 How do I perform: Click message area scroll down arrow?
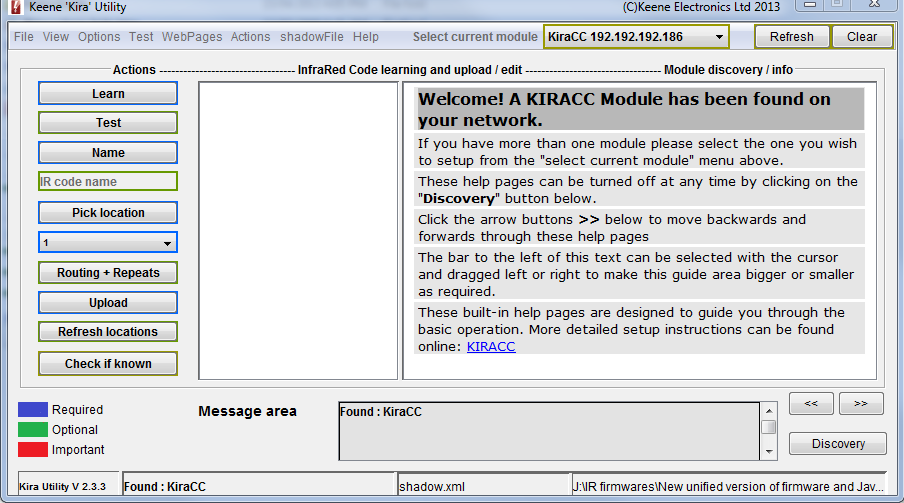(x=769, y=452)
